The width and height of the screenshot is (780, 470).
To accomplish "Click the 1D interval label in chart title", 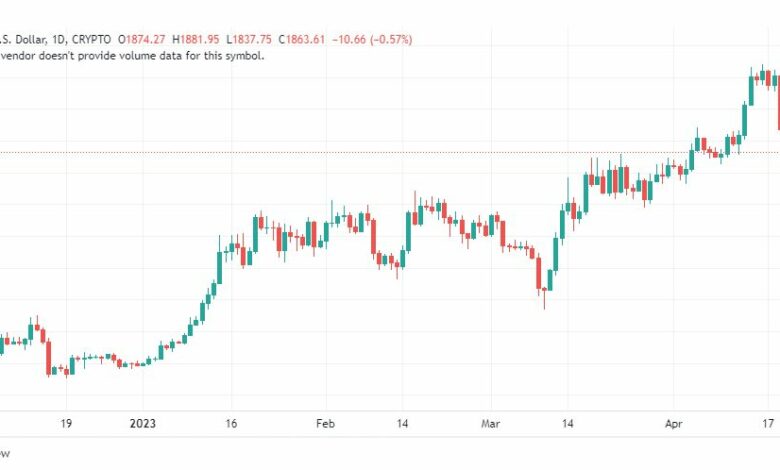I will 59,39.
